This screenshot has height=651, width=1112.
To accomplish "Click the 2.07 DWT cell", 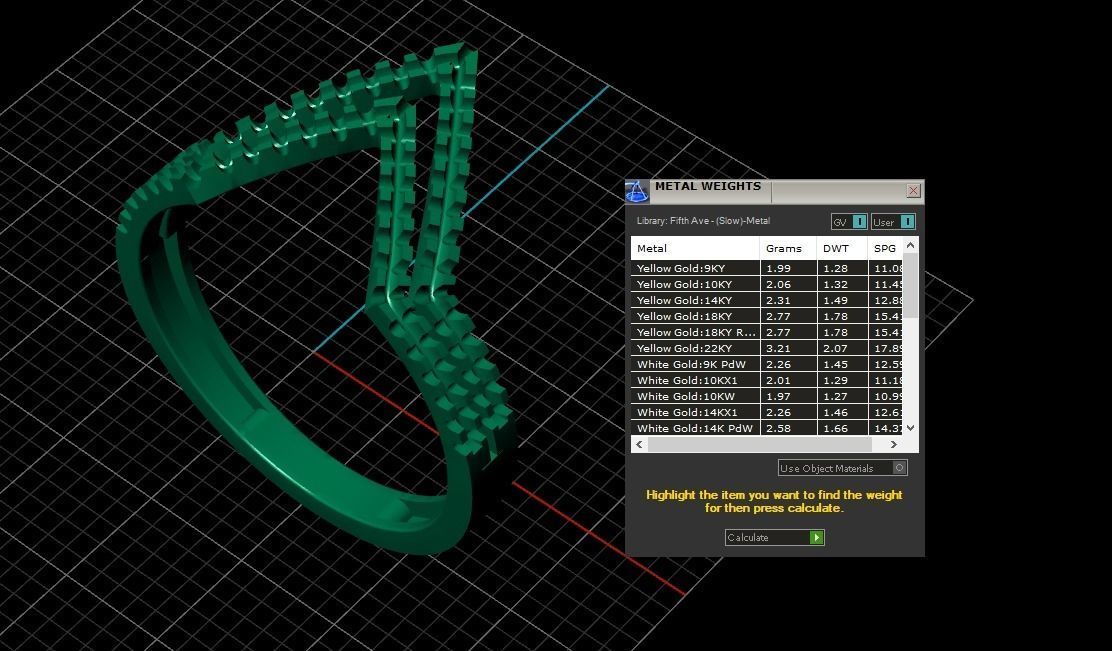I will click(843, 348).
